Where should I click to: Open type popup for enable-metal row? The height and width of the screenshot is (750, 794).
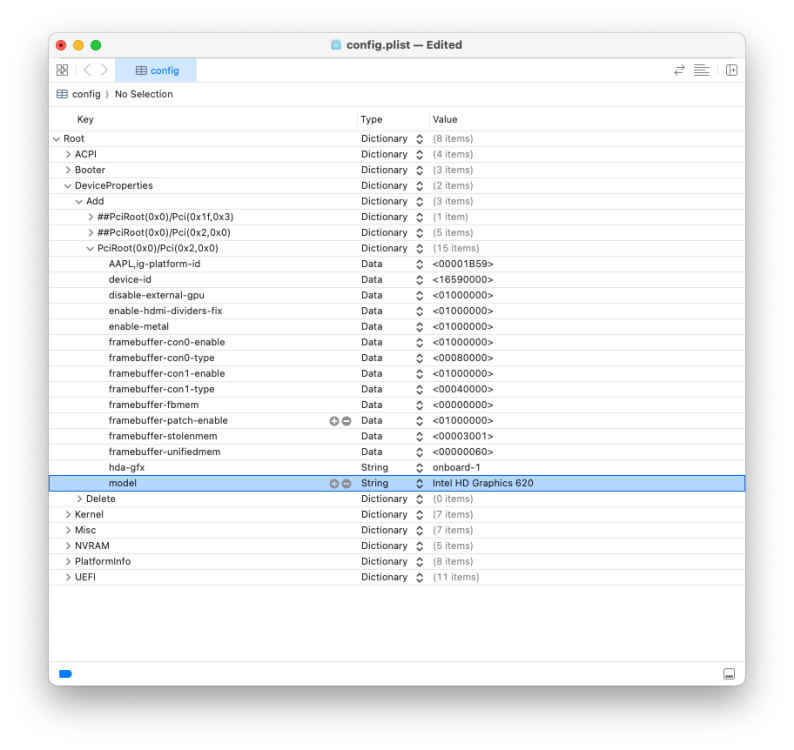coord(419,327)
